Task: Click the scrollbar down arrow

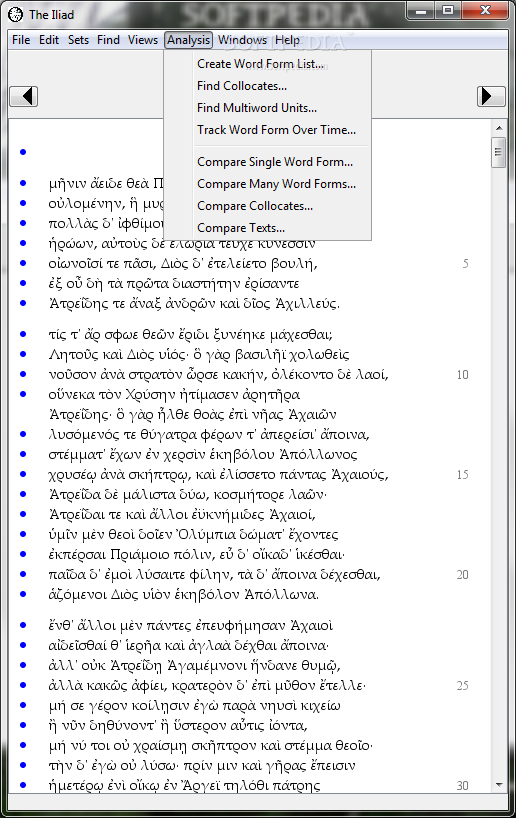Action: 499,784
